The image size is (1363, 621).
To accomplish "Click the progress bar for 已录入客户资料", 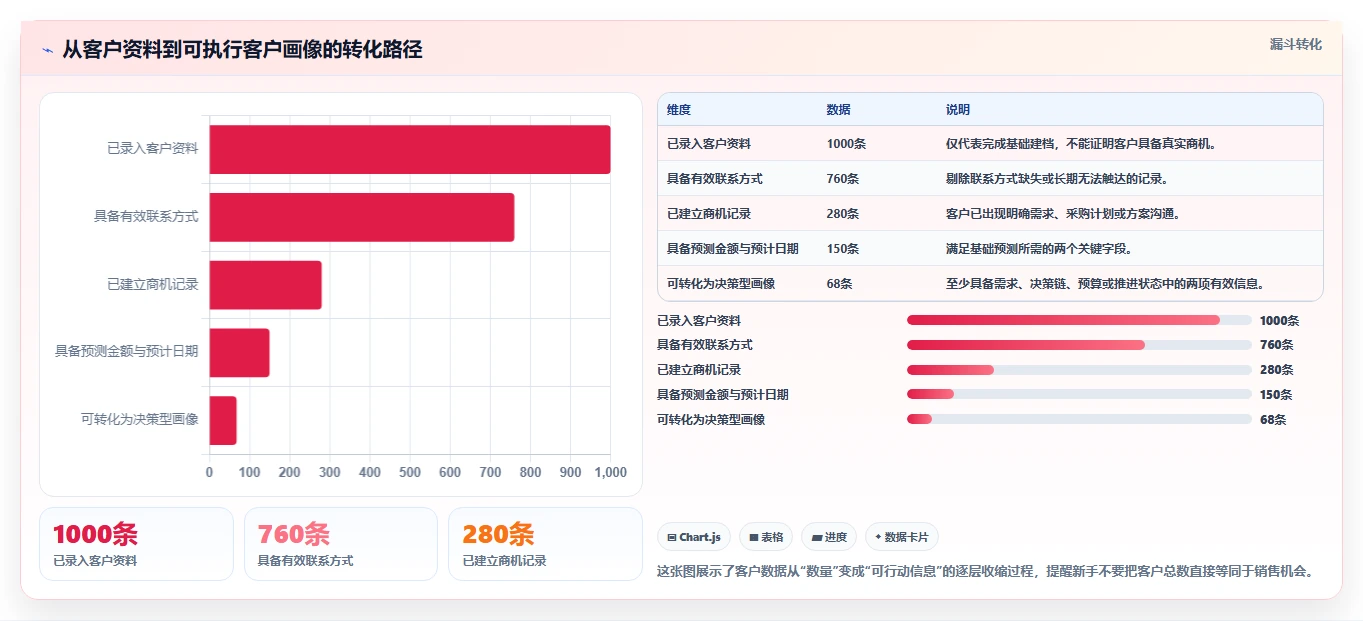I will pos(1079,320).
